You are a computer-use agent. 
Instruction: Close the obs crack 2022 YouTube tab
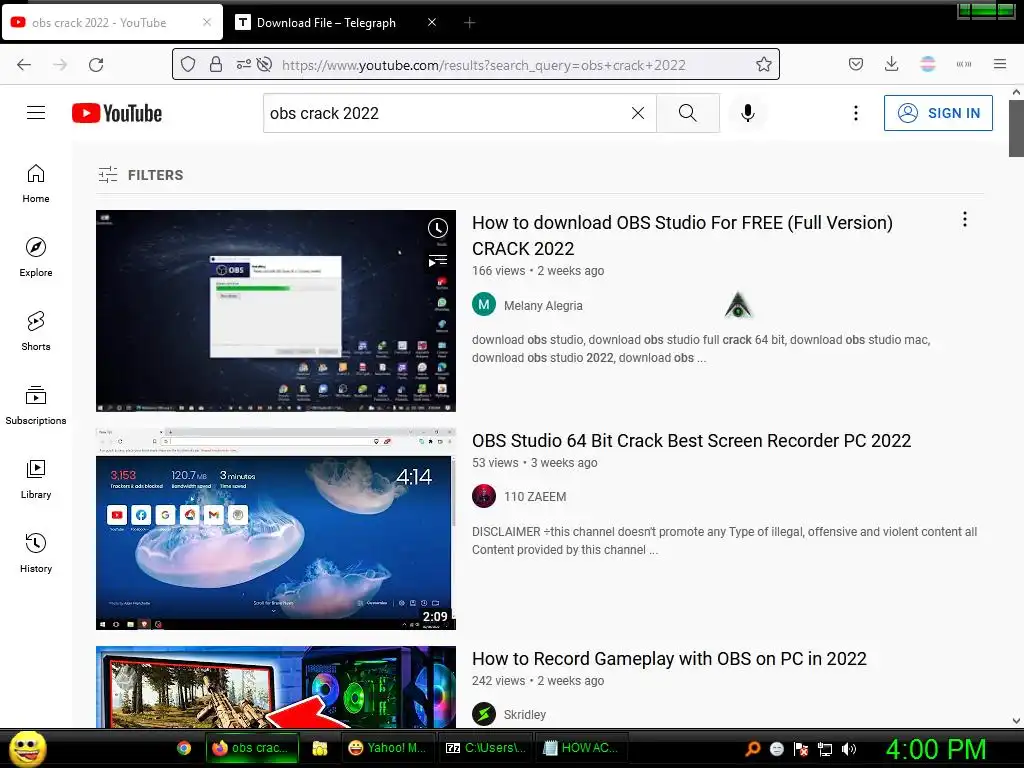[207, 22]
